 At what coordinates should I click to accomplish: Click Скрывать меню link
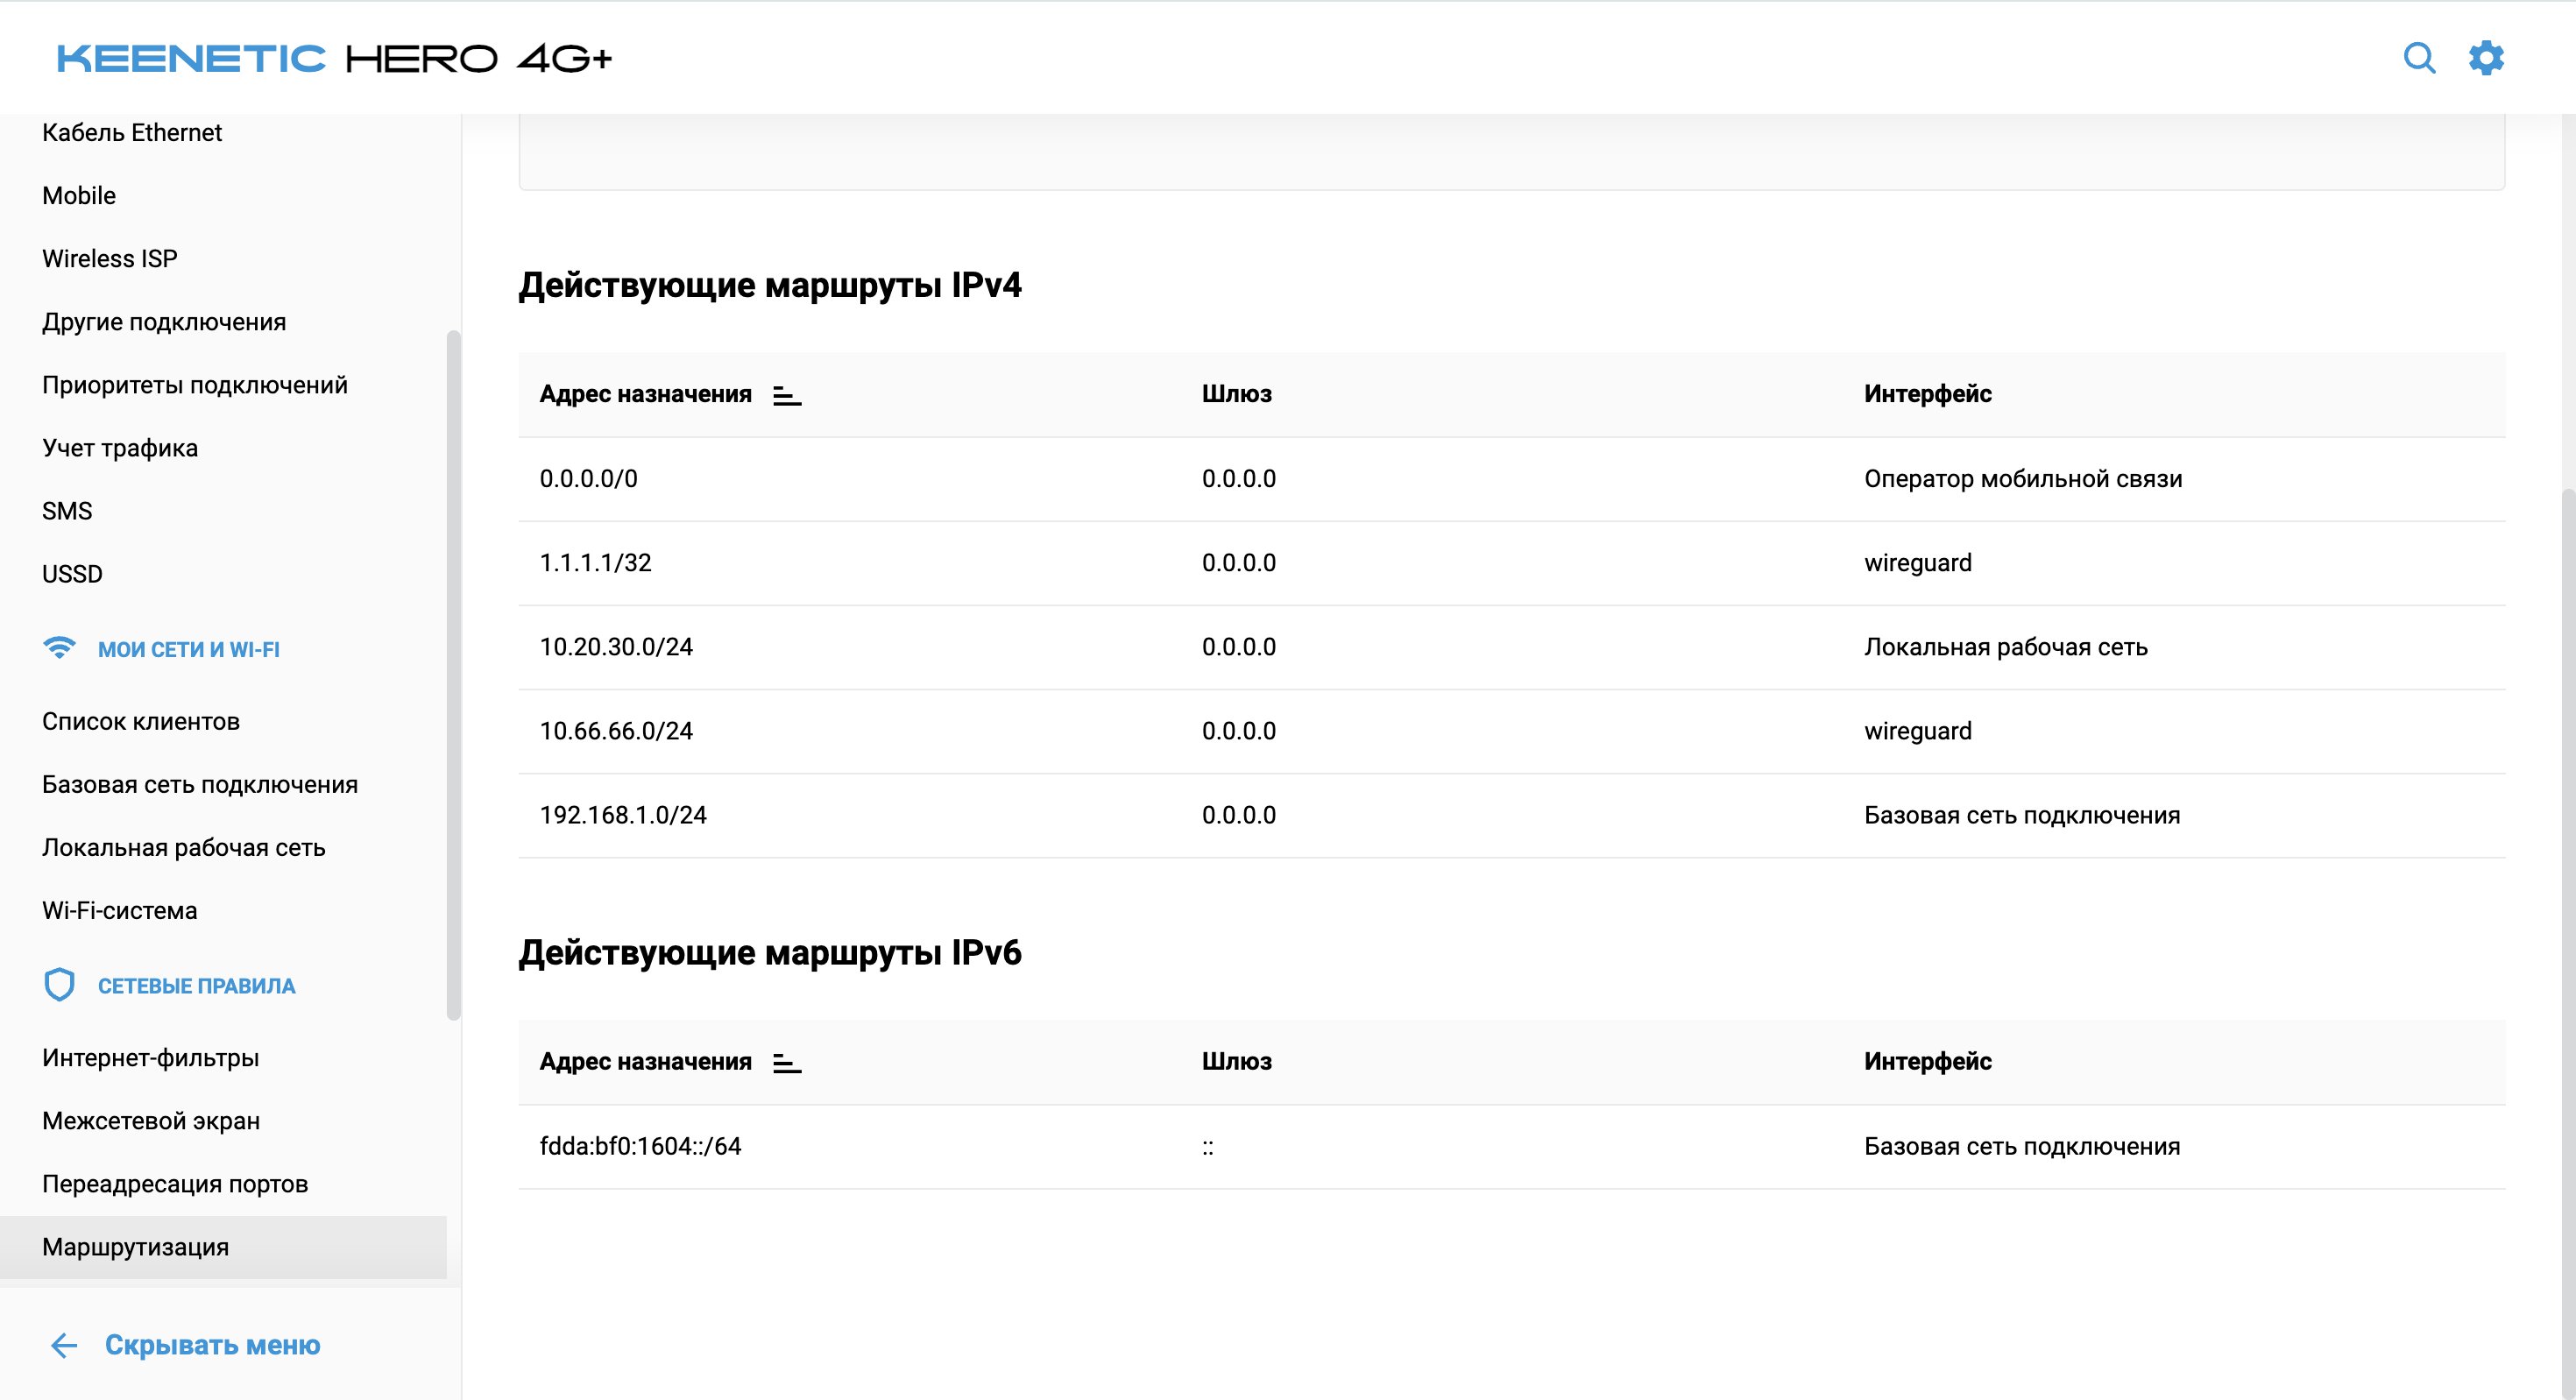point(212,1345)
